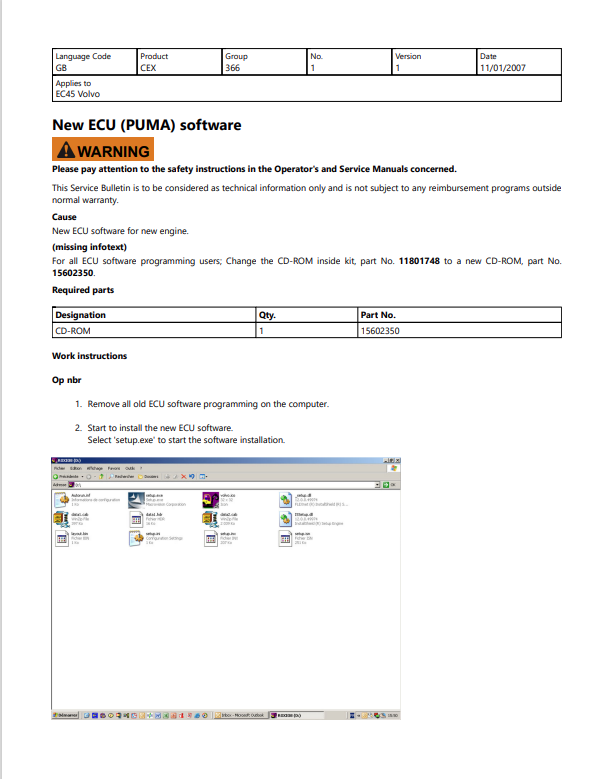
Task: Open the Favoris menu in Explorer
Action: [x=114, y=468]
